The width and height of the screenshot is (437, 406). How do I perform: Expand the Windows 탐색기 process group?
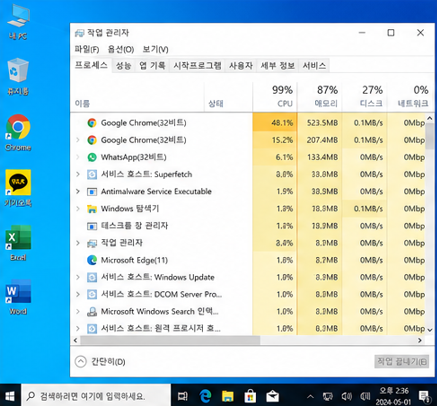coord(78,209)
